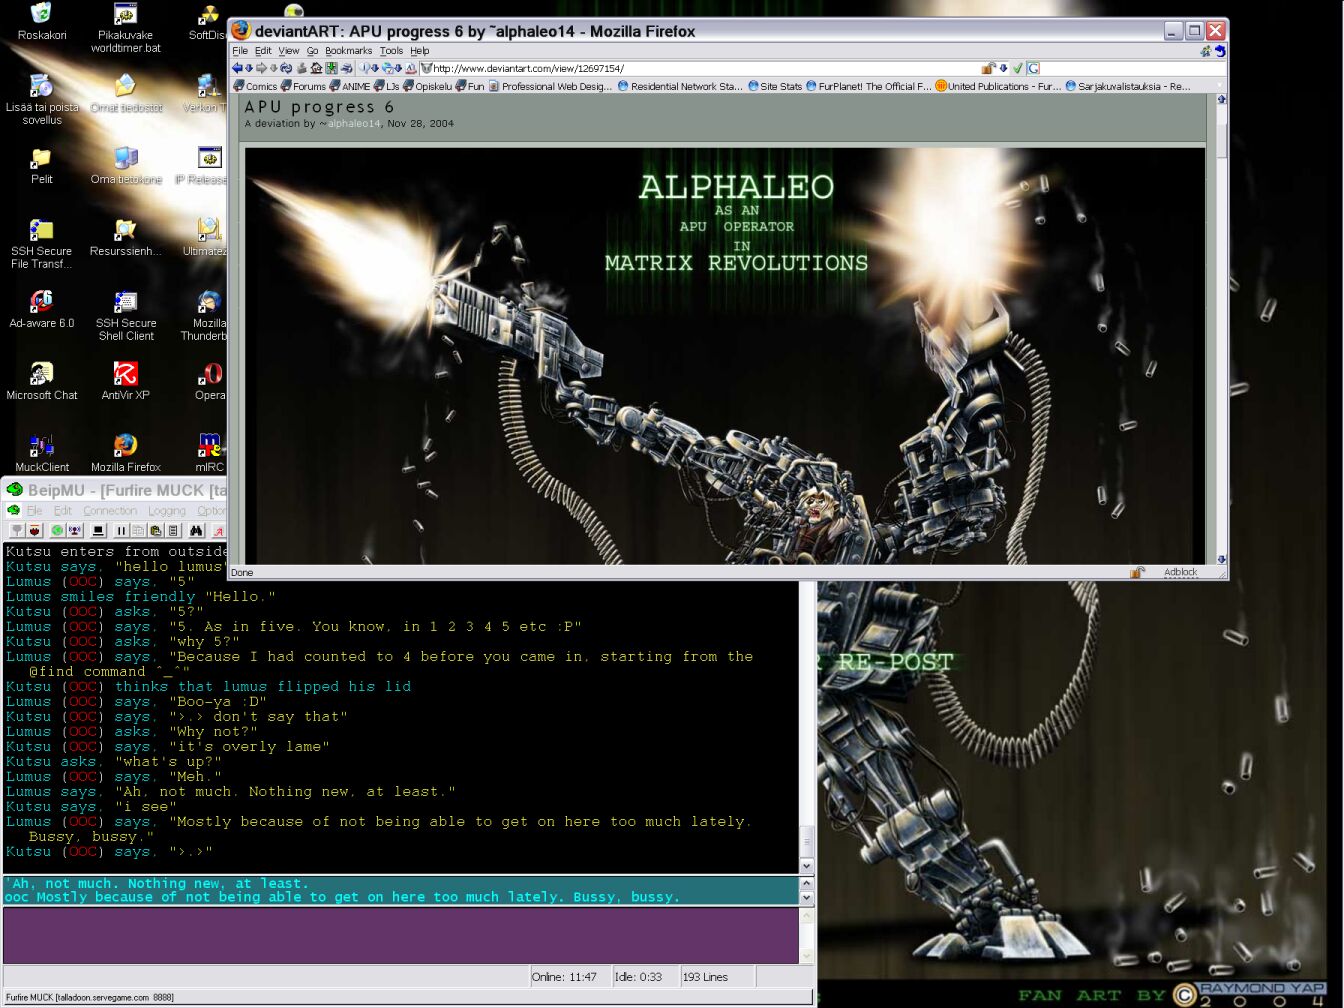Screen dimensions: 1344x1008
Task: Select SSH Secure Shell Client desktop icon
Action: (126, 315)
